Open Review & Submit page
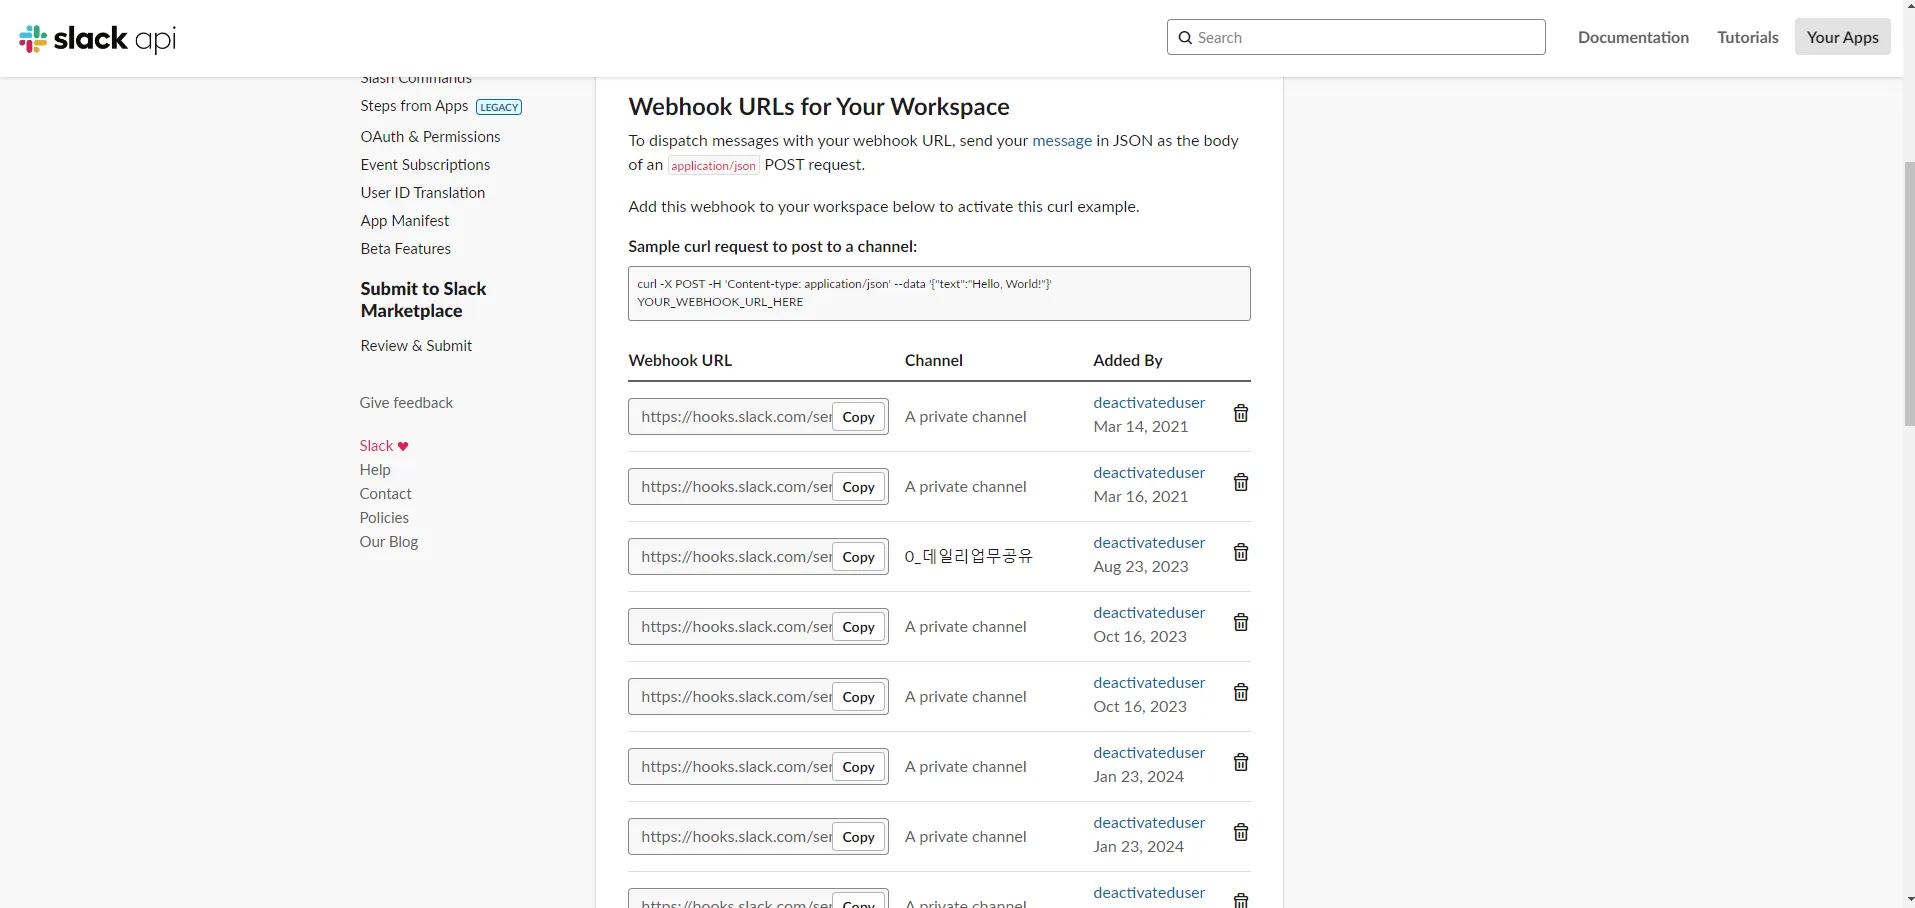The image size is (1915, 908). [416, 346]
